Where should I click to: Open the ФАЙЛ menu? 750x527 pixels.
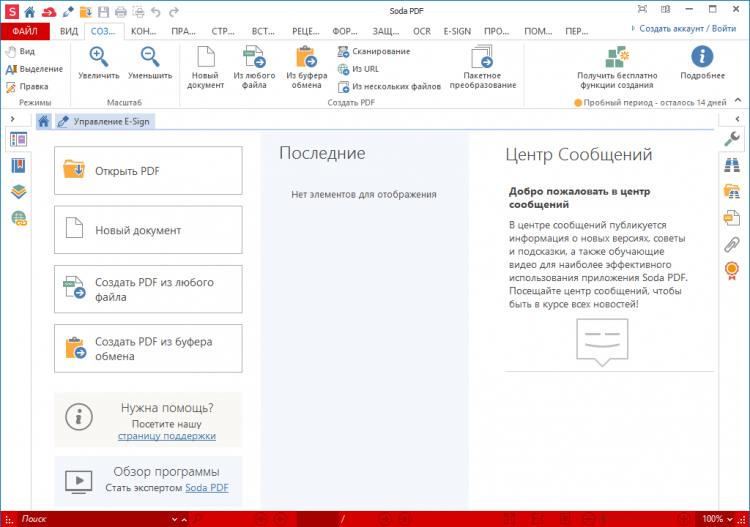pos(25,31)
